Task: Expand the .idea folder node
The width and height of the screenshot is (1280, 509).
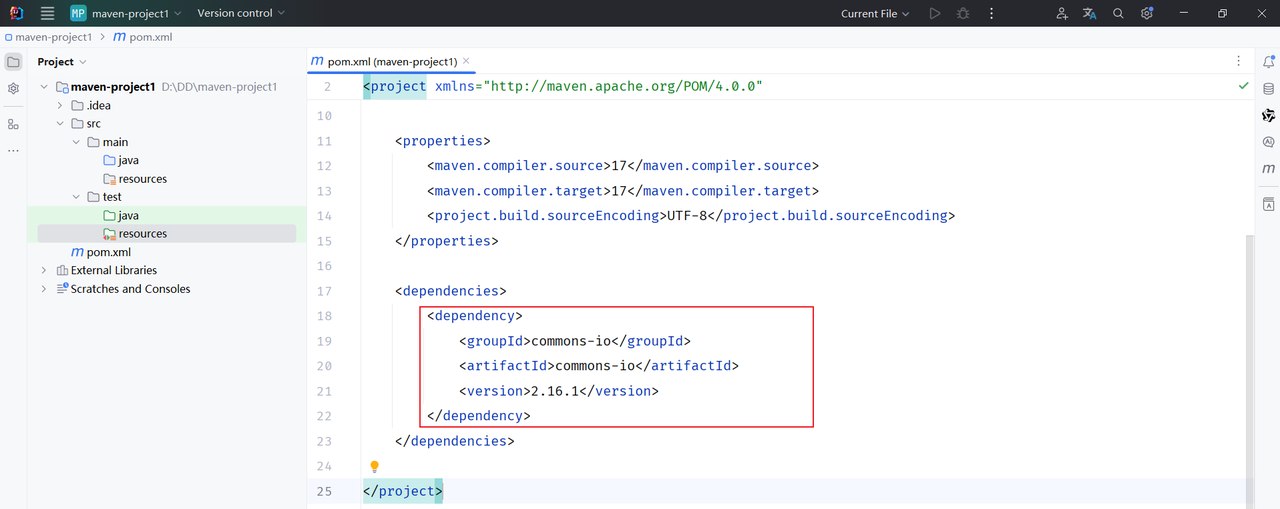Action: point(60,105)
